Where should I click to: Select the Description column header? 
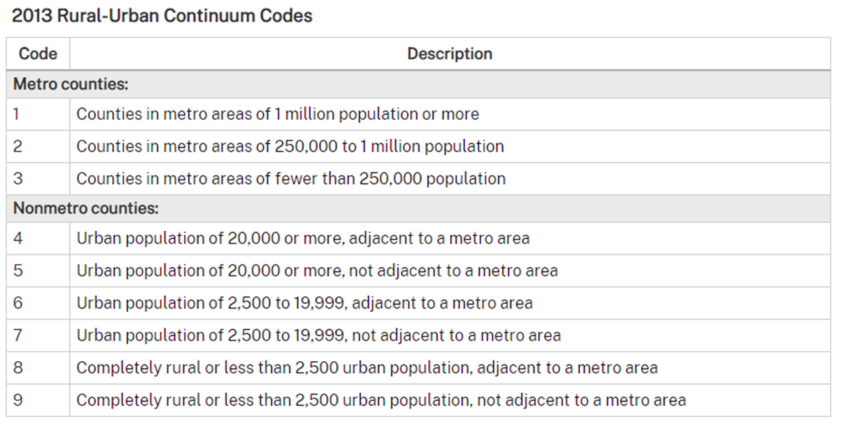[x=450, y=54]
